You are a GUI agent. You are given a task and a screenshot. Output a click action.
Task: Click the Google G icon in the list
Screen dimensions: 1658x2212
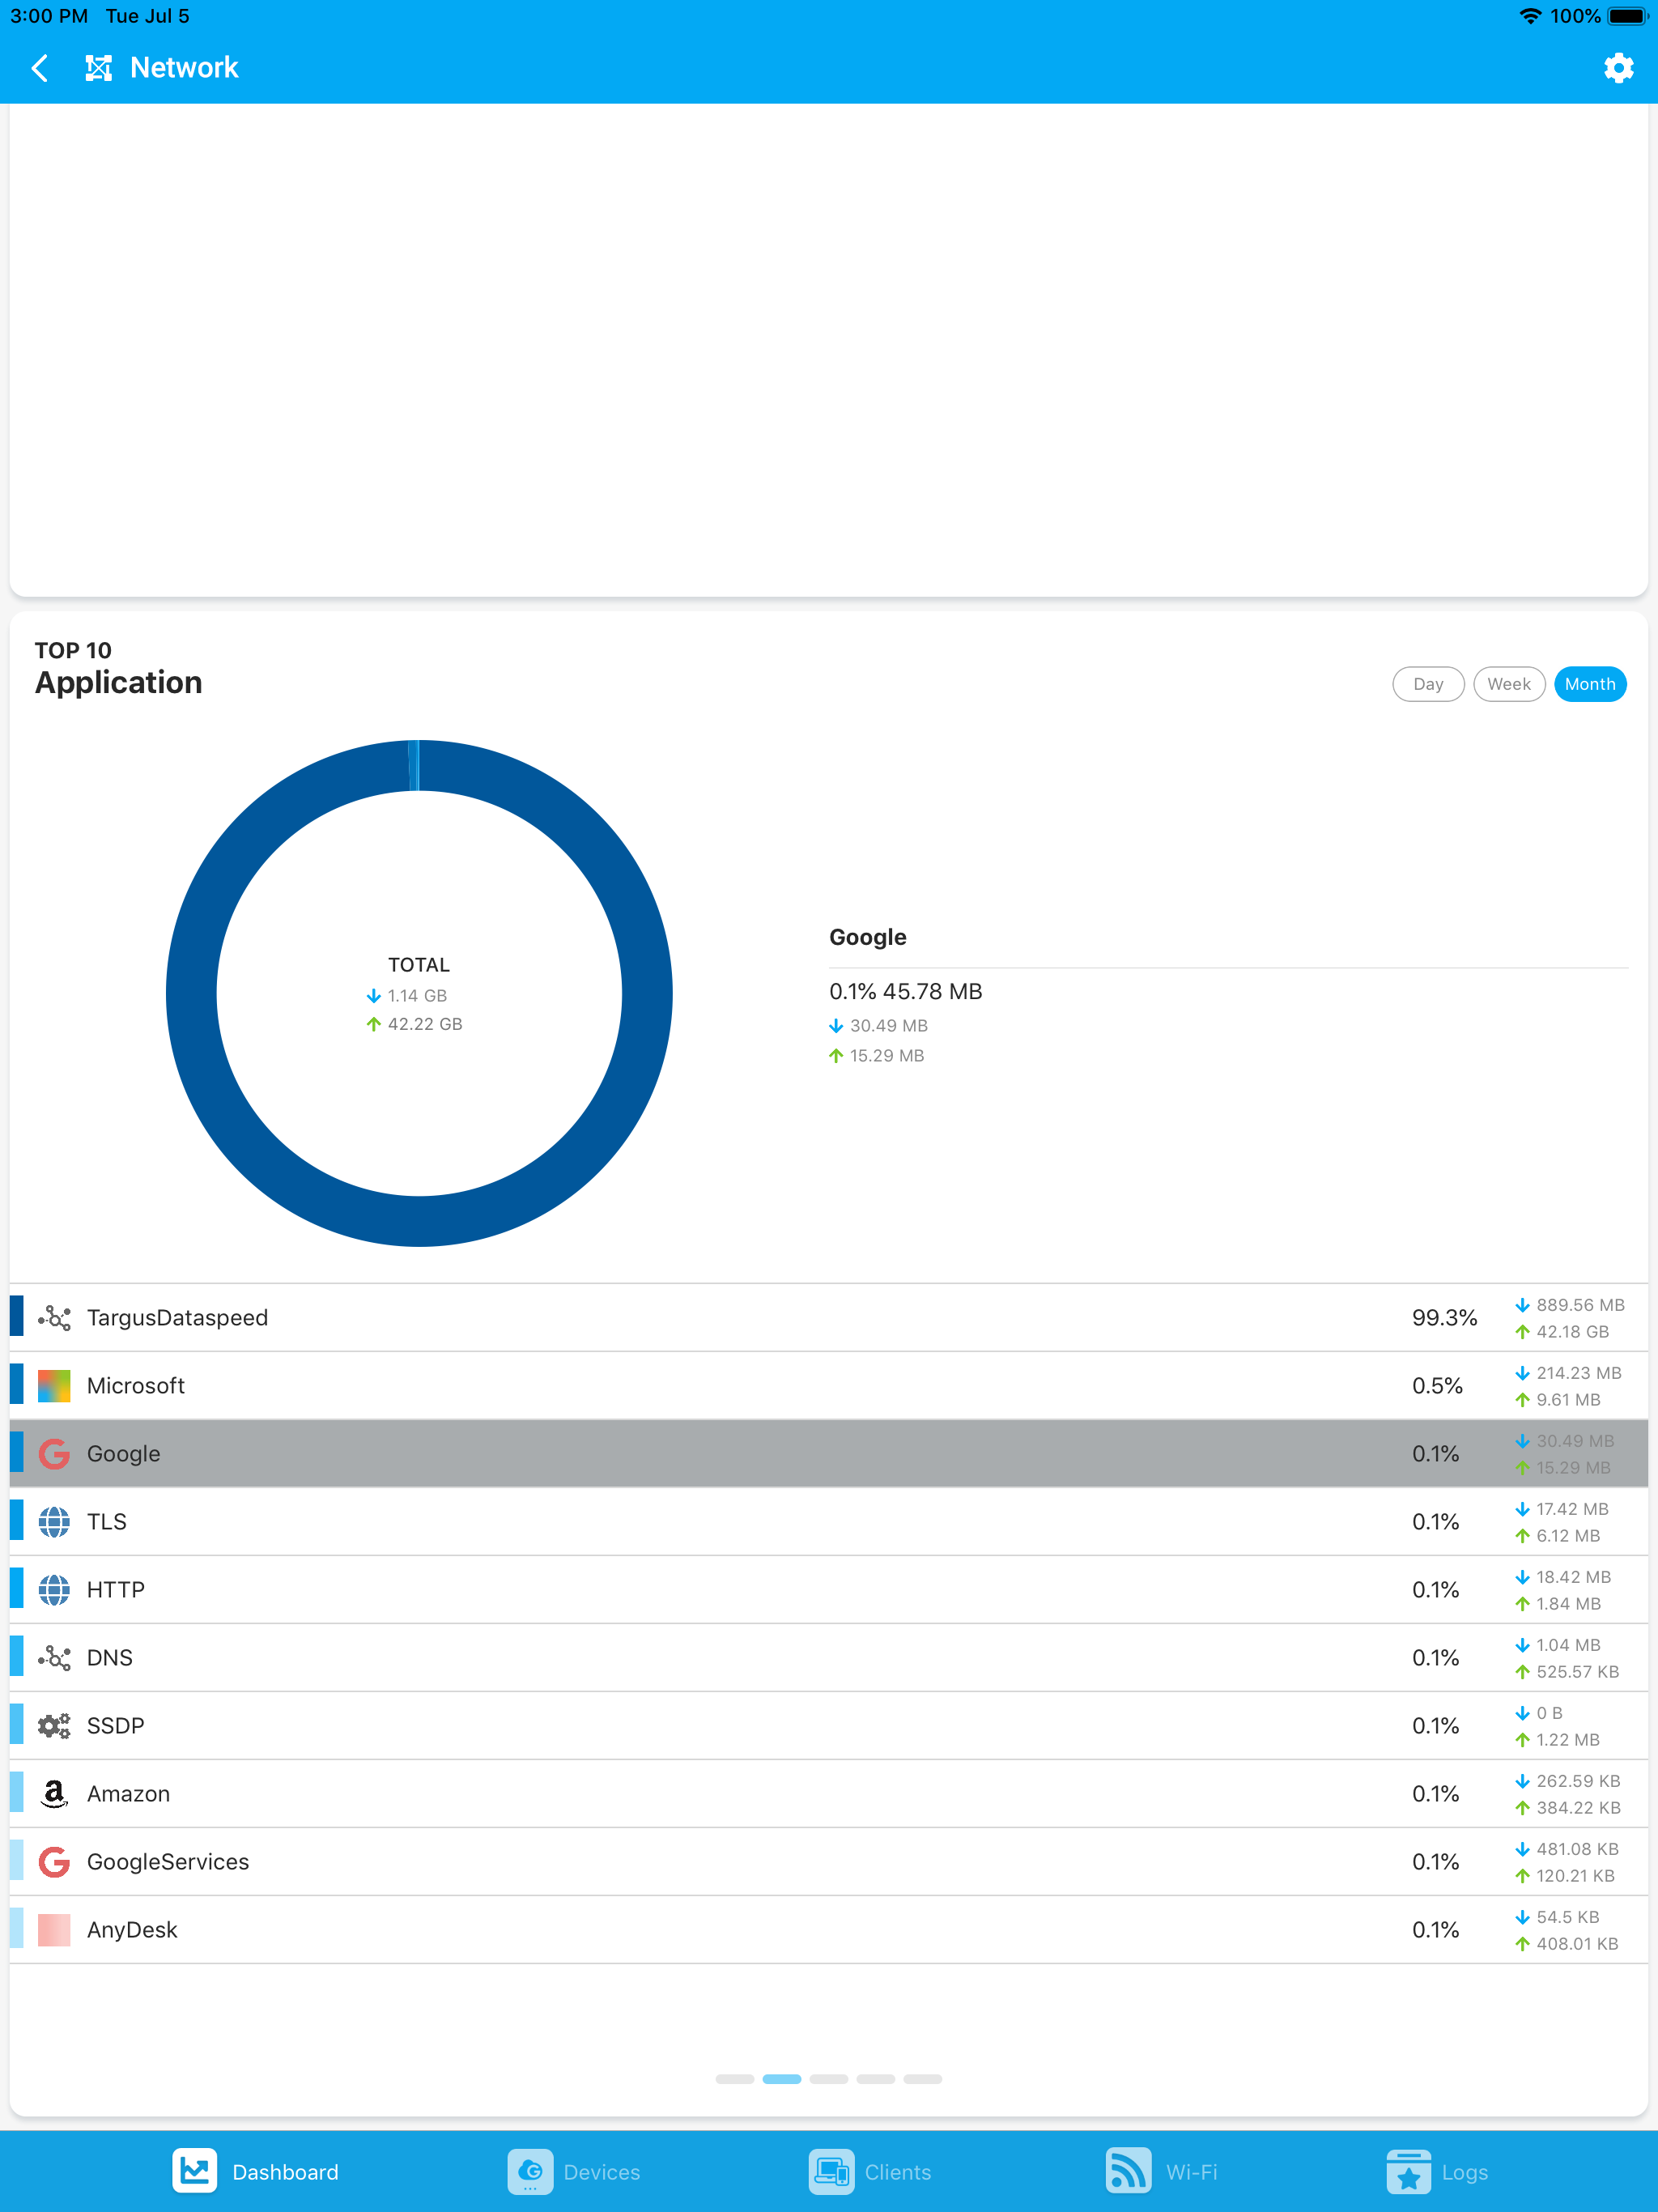click(x=54, y=1453)
